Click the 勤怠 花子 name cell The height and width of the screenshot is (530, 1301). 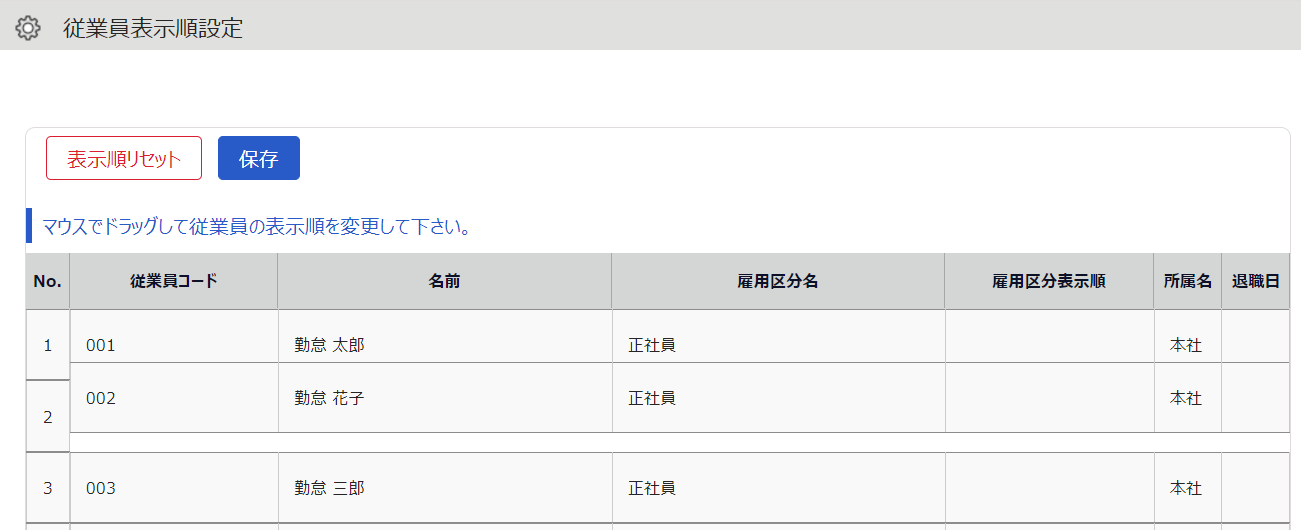(444, 398)
